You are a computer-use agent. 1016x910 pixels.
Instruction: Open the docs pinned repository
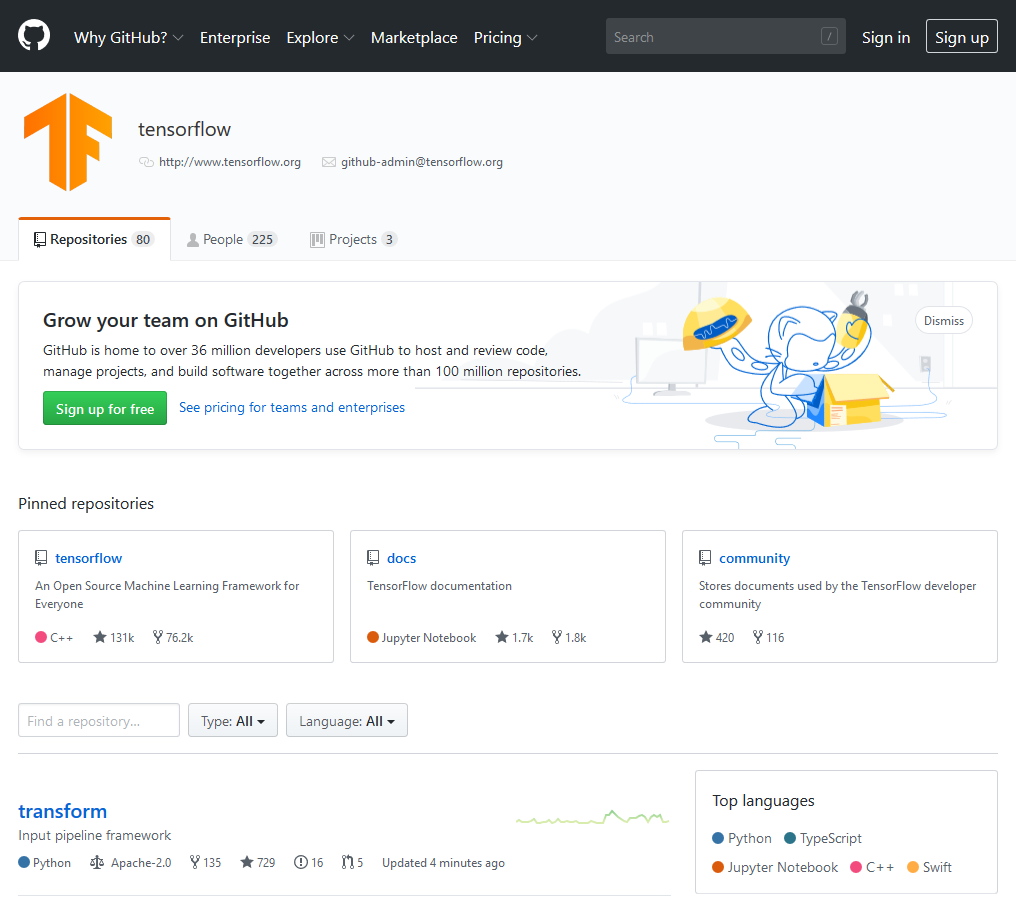(x=402, y=558)
